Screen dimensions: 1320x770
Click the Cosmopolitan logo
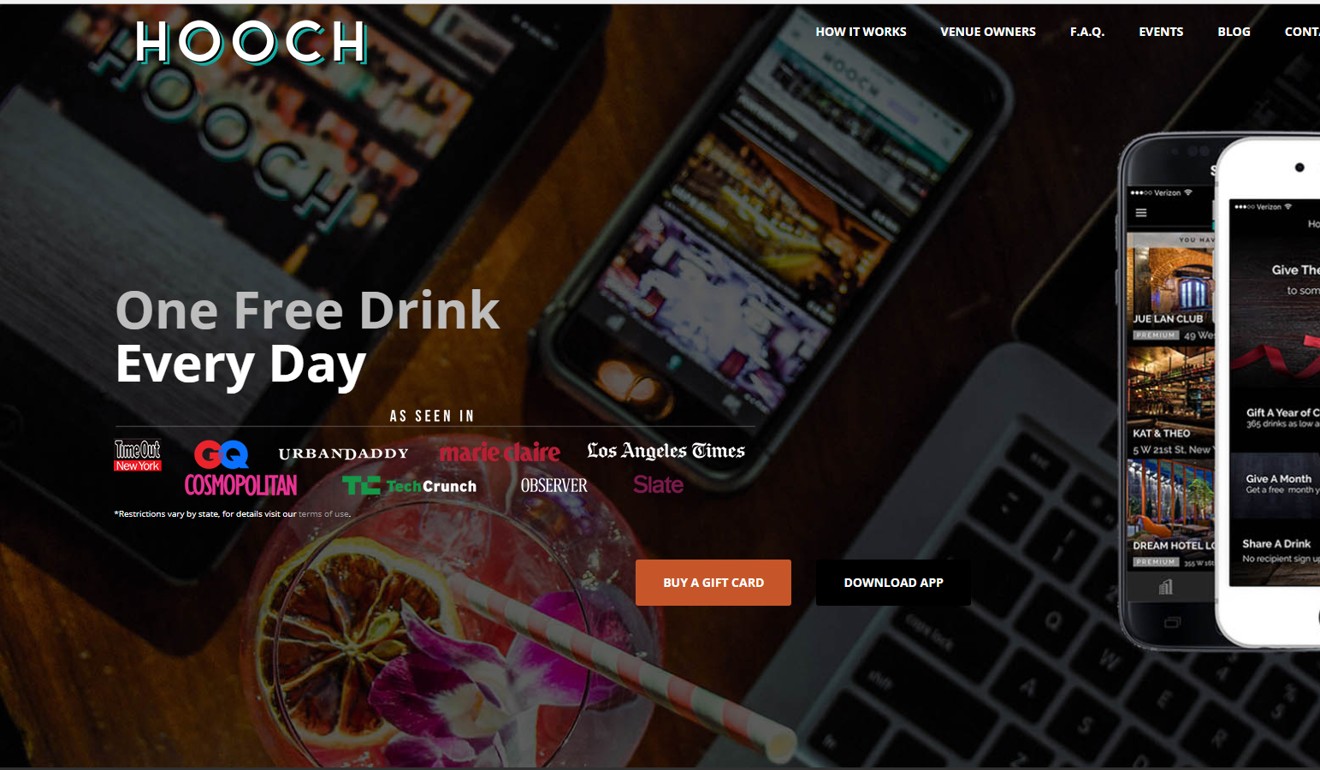point(241,485)
